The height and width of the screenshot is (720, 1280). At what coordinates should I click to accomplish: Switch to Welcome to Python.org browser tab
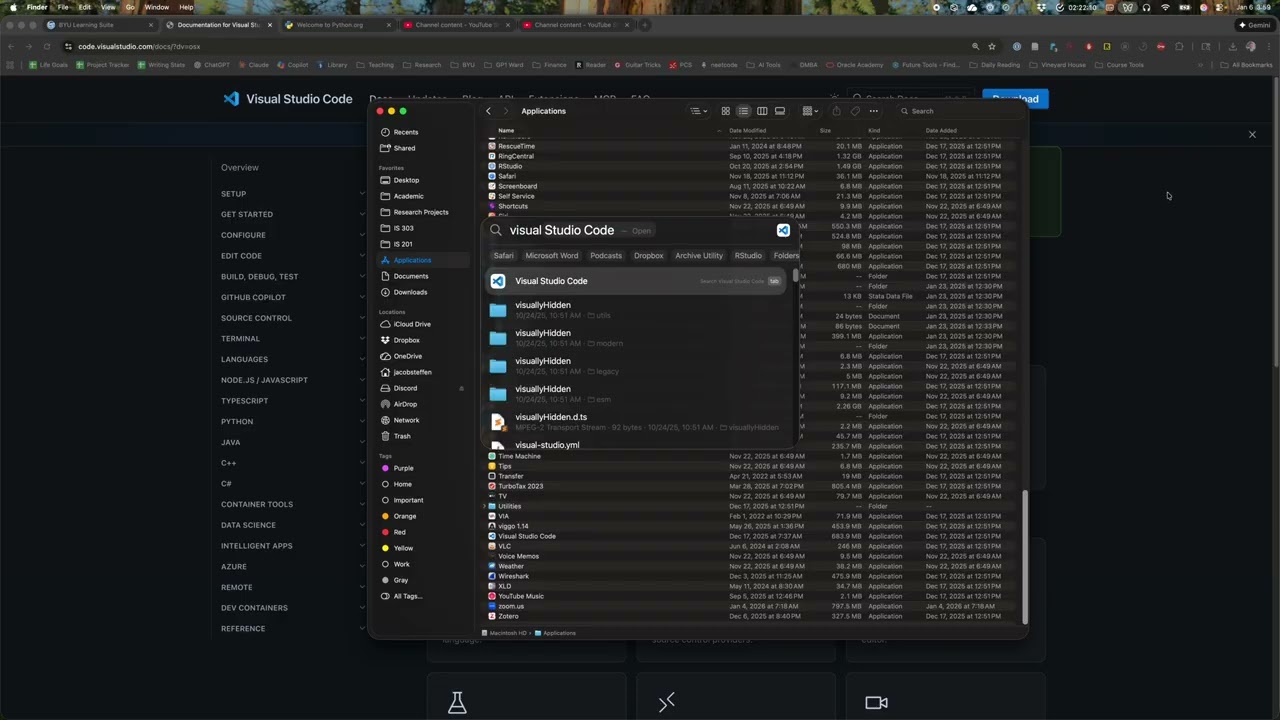click(x=336, y=25)
